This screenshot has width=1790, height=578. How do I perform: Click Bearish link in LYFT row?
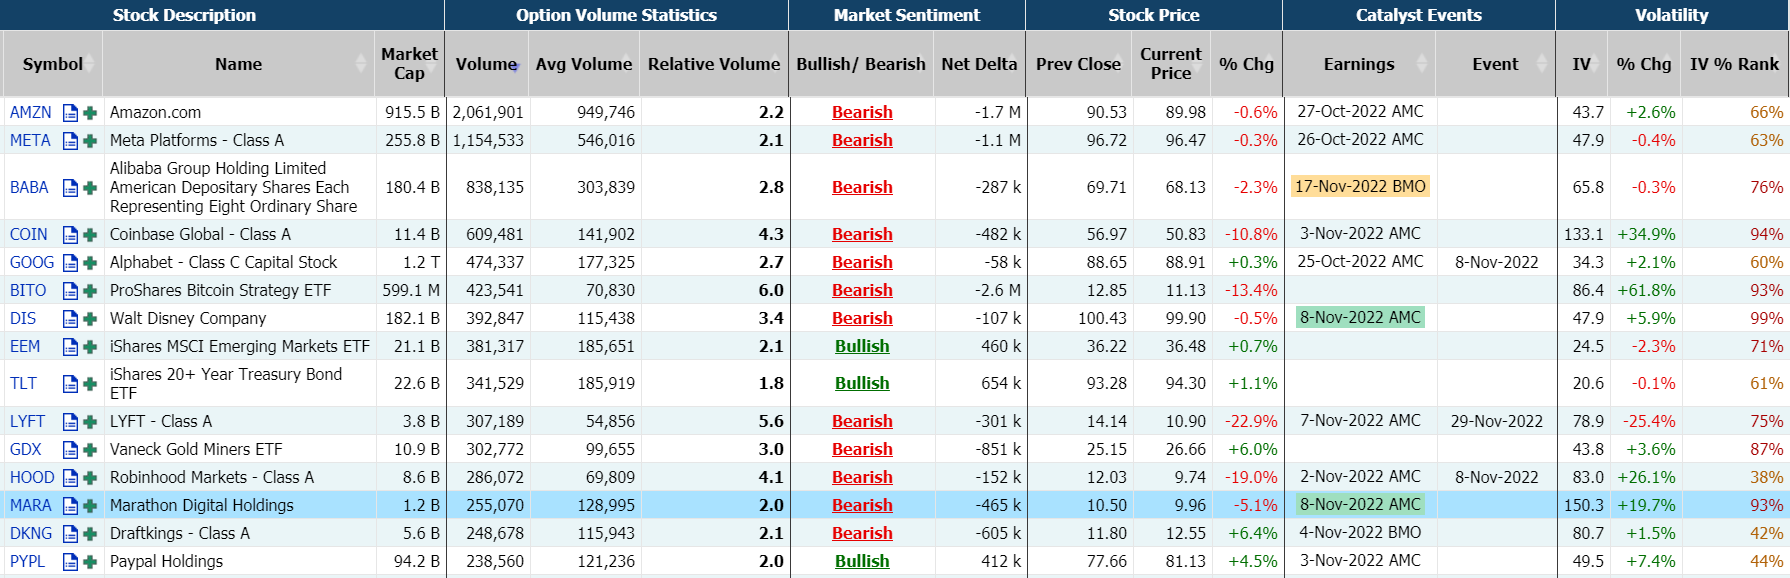[862, 422]
